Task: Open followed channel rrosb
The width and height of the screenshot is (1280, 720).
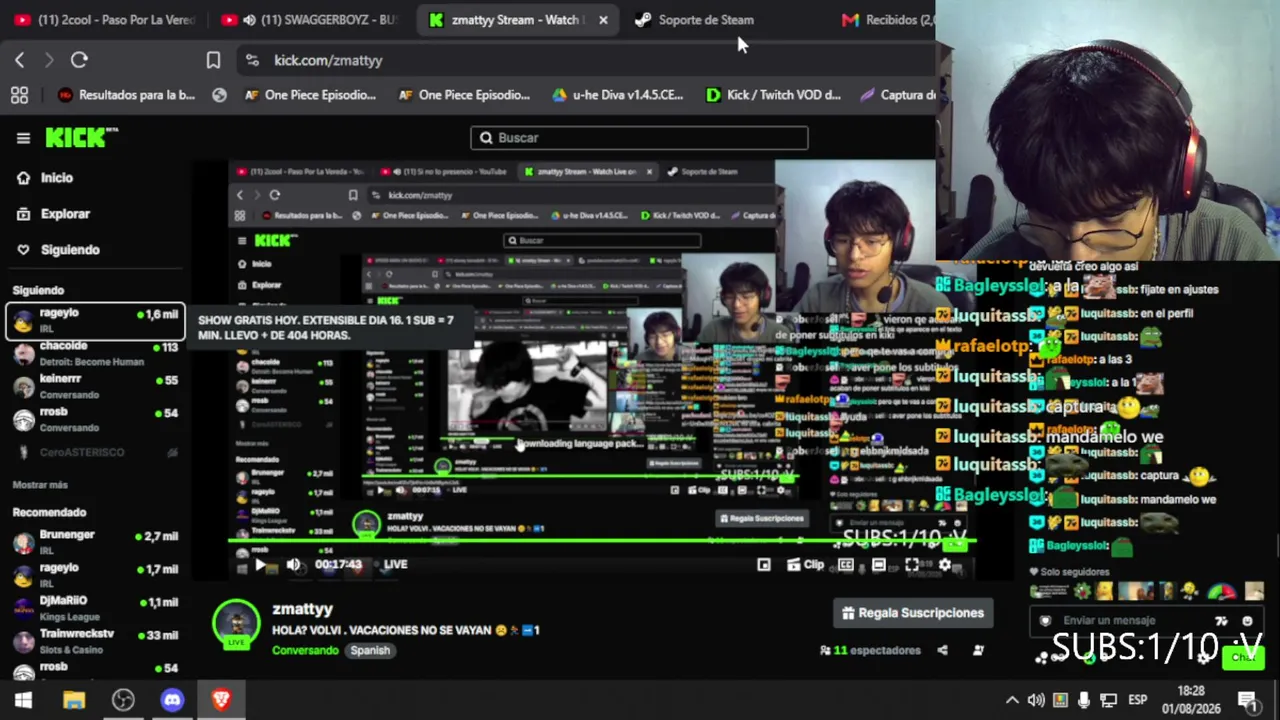Action: (96, 419)
